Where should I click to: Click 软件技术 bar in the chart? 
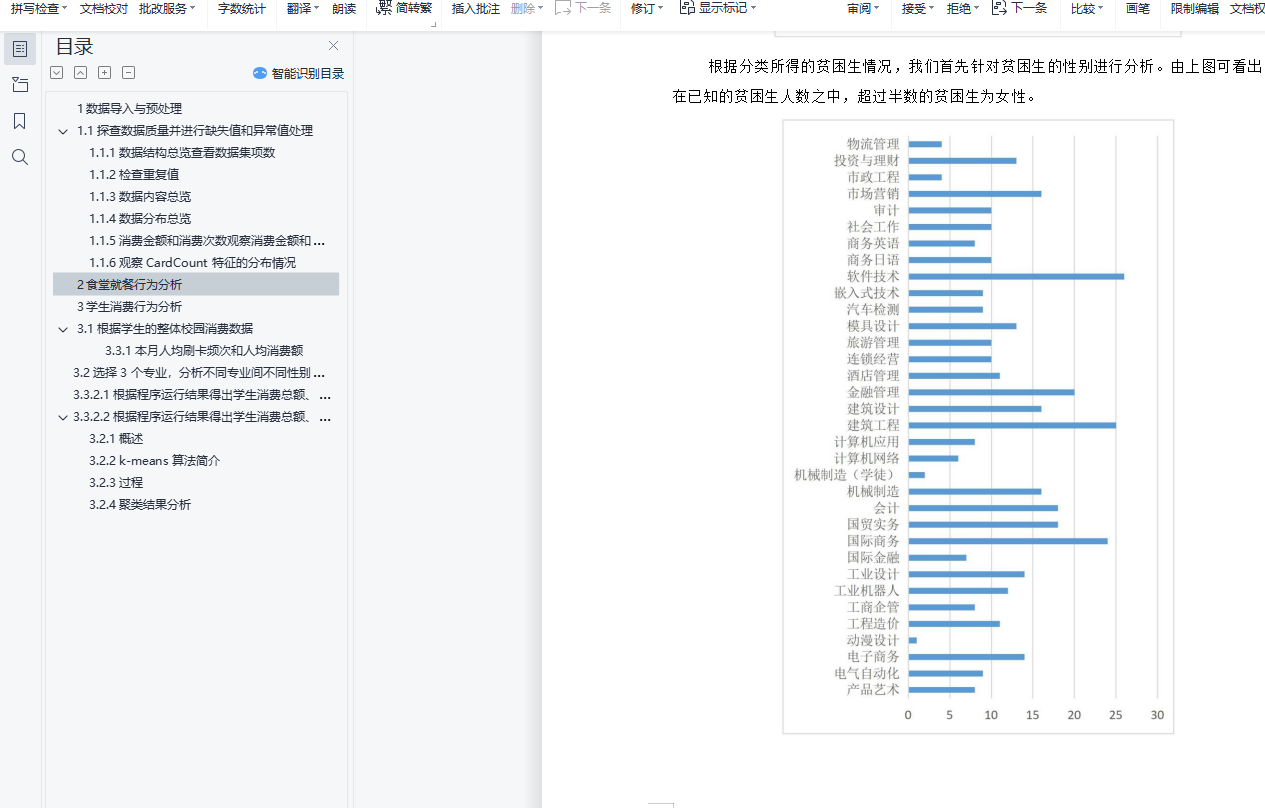coord(1016,276)
